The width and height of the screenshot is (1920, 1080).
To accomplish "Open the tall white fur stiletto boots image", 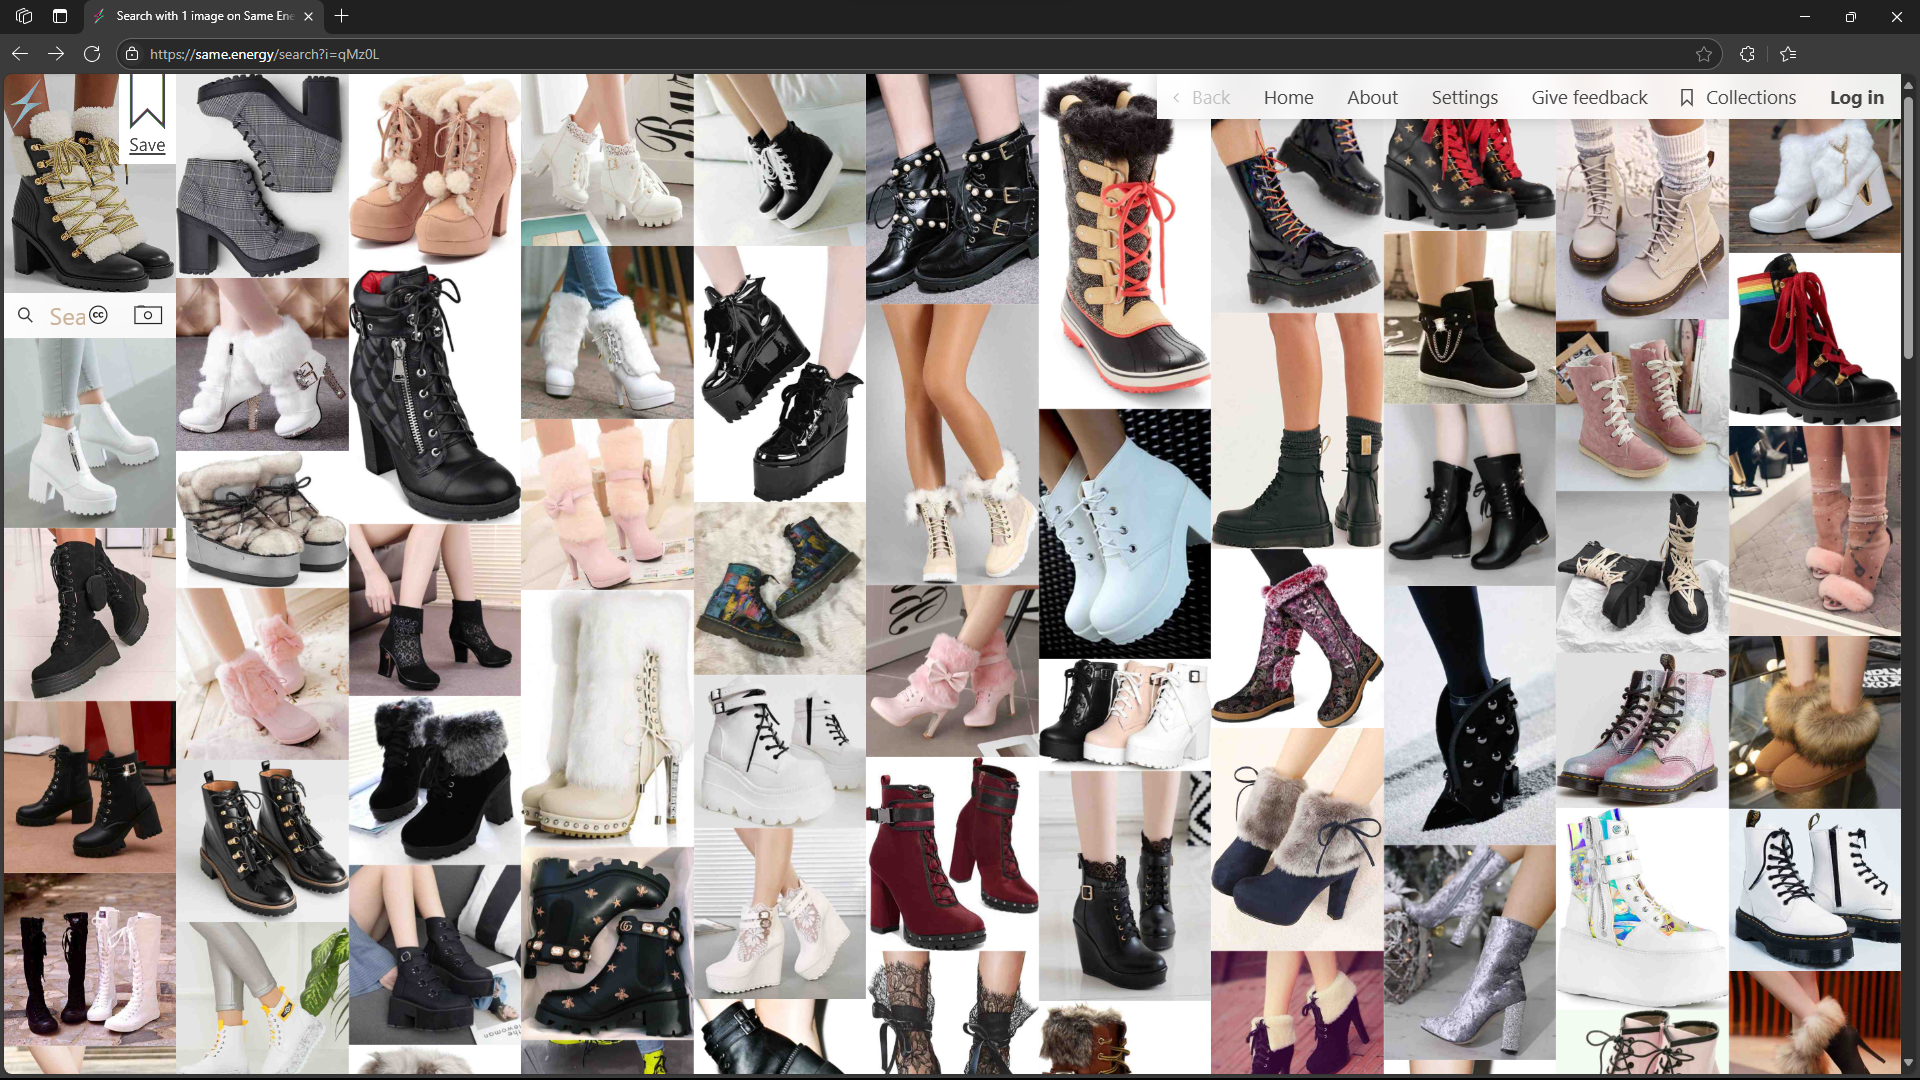I will click(606, 718).
